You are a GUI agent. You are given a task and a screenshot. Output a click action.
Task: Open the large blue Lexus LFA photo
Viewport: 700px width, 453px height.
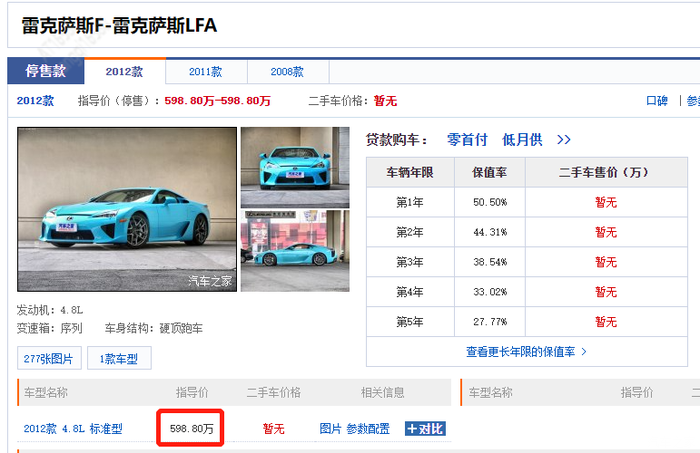(x=127, y=209)
